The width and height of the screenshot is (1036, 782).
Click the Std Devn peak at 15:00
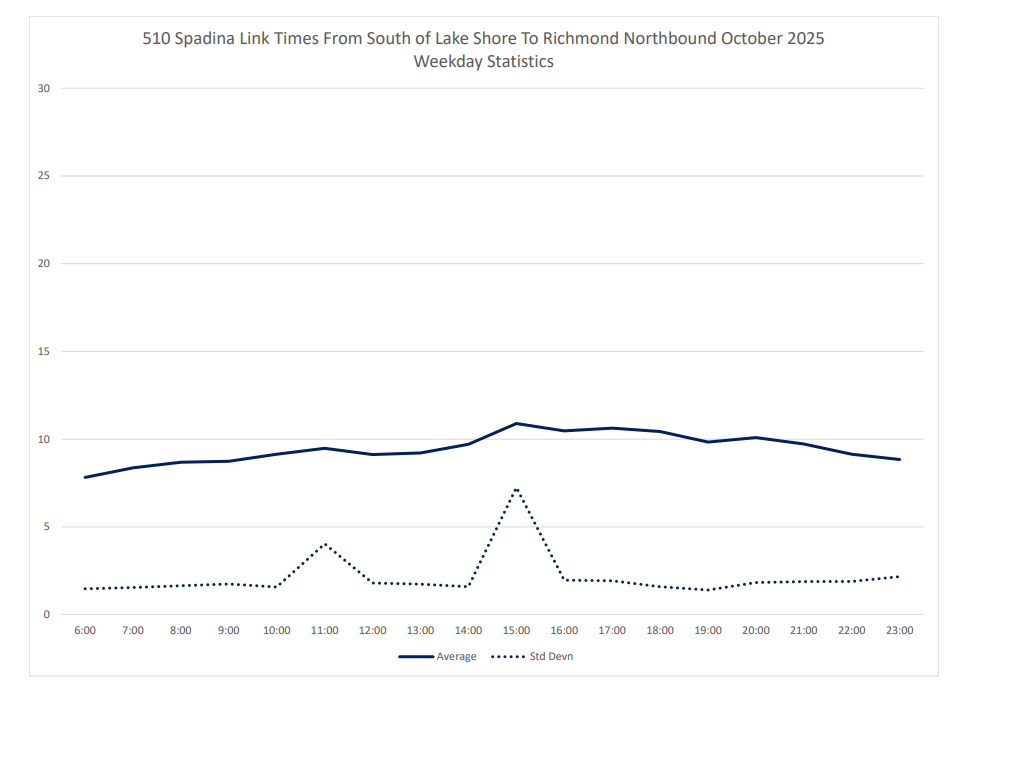click(x=516, y=489)
